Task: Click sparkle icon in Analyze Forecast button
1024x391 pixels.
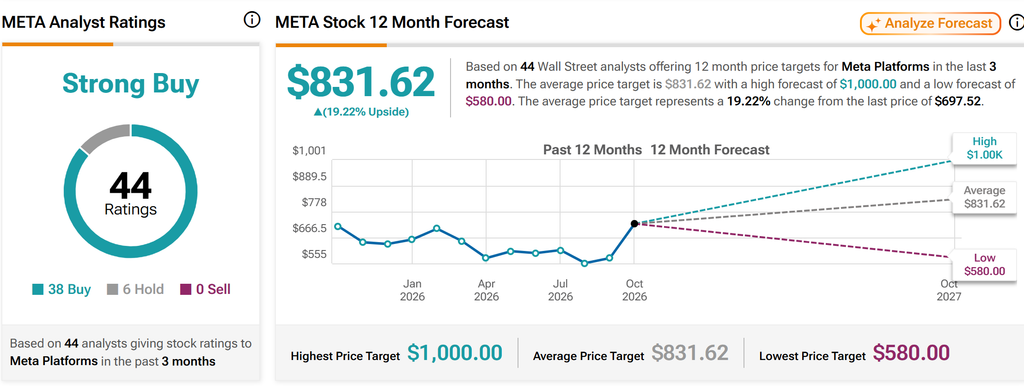Action: point(873,25)
